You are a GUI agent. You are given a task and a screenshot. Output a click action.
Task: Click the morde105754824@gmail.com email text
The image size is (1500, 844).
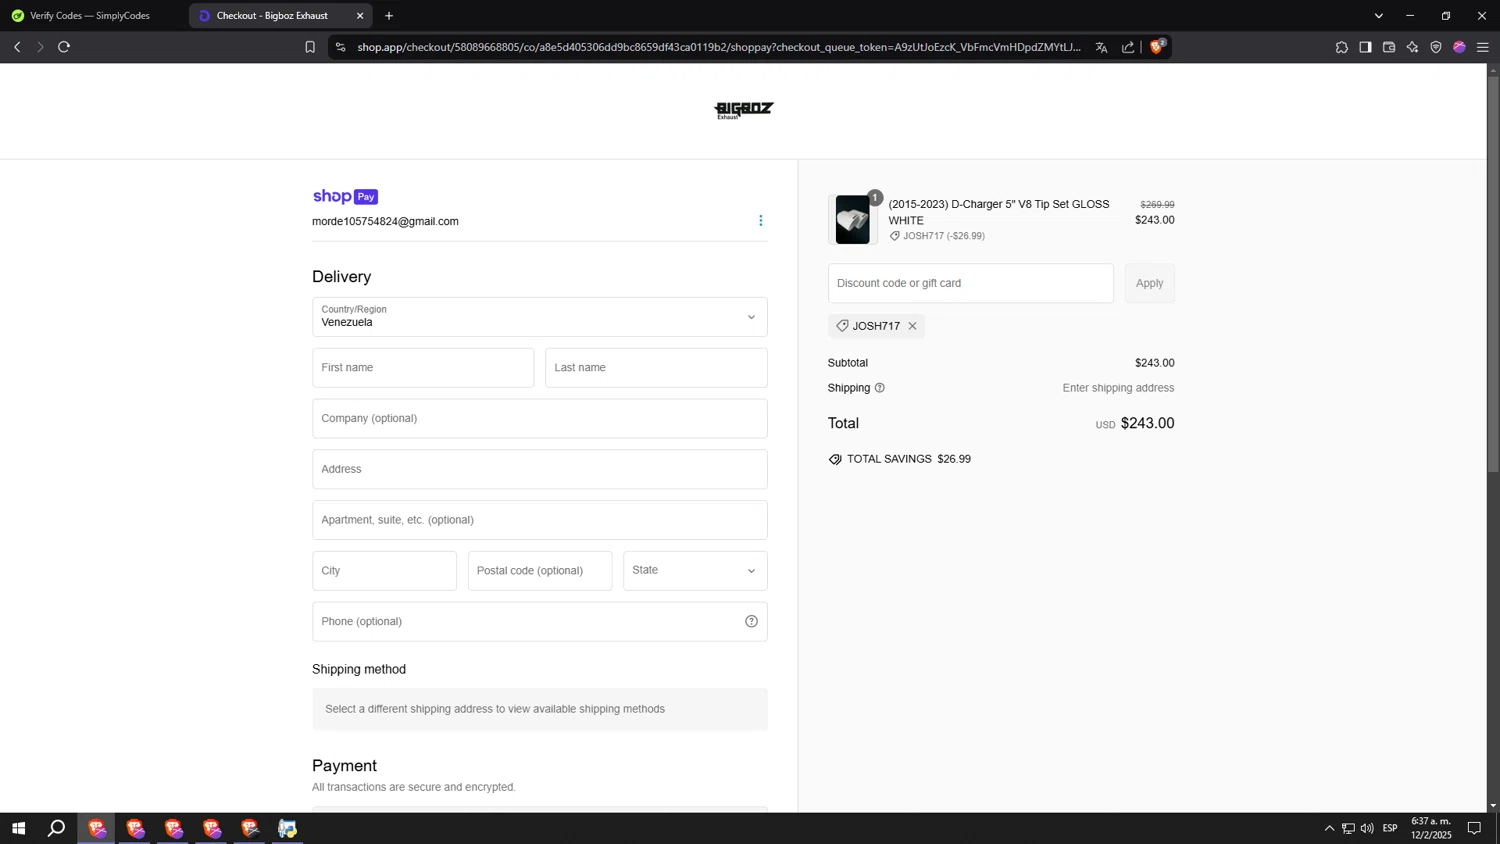[385, 222]
